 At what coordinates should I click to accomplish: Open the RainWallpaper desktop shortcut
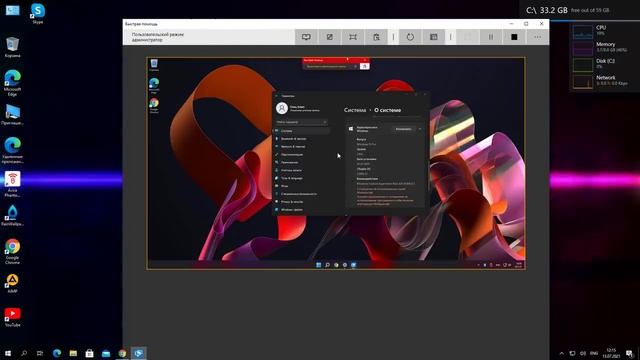12,216
